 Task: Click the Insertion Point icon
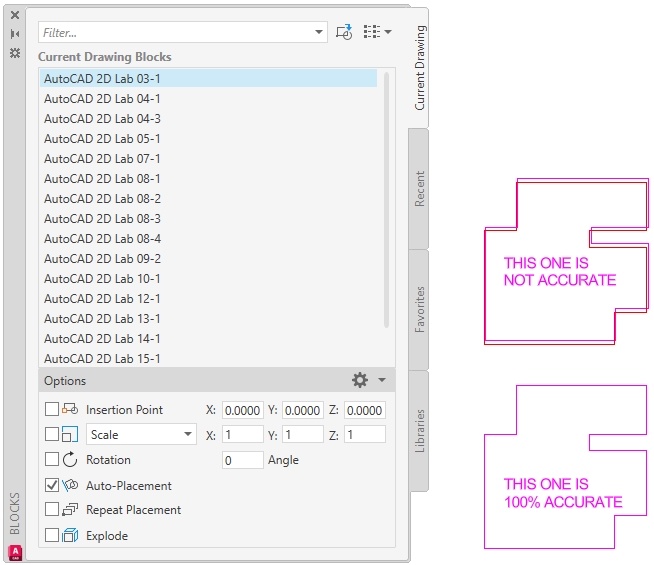click(x=70, y=409)
